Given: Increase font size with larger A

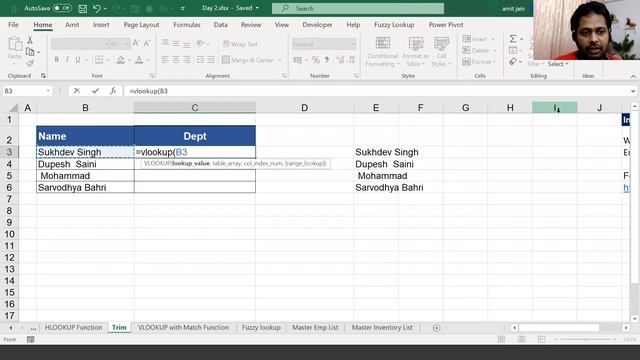Looking at the screenshot, I should pos(136,43).
